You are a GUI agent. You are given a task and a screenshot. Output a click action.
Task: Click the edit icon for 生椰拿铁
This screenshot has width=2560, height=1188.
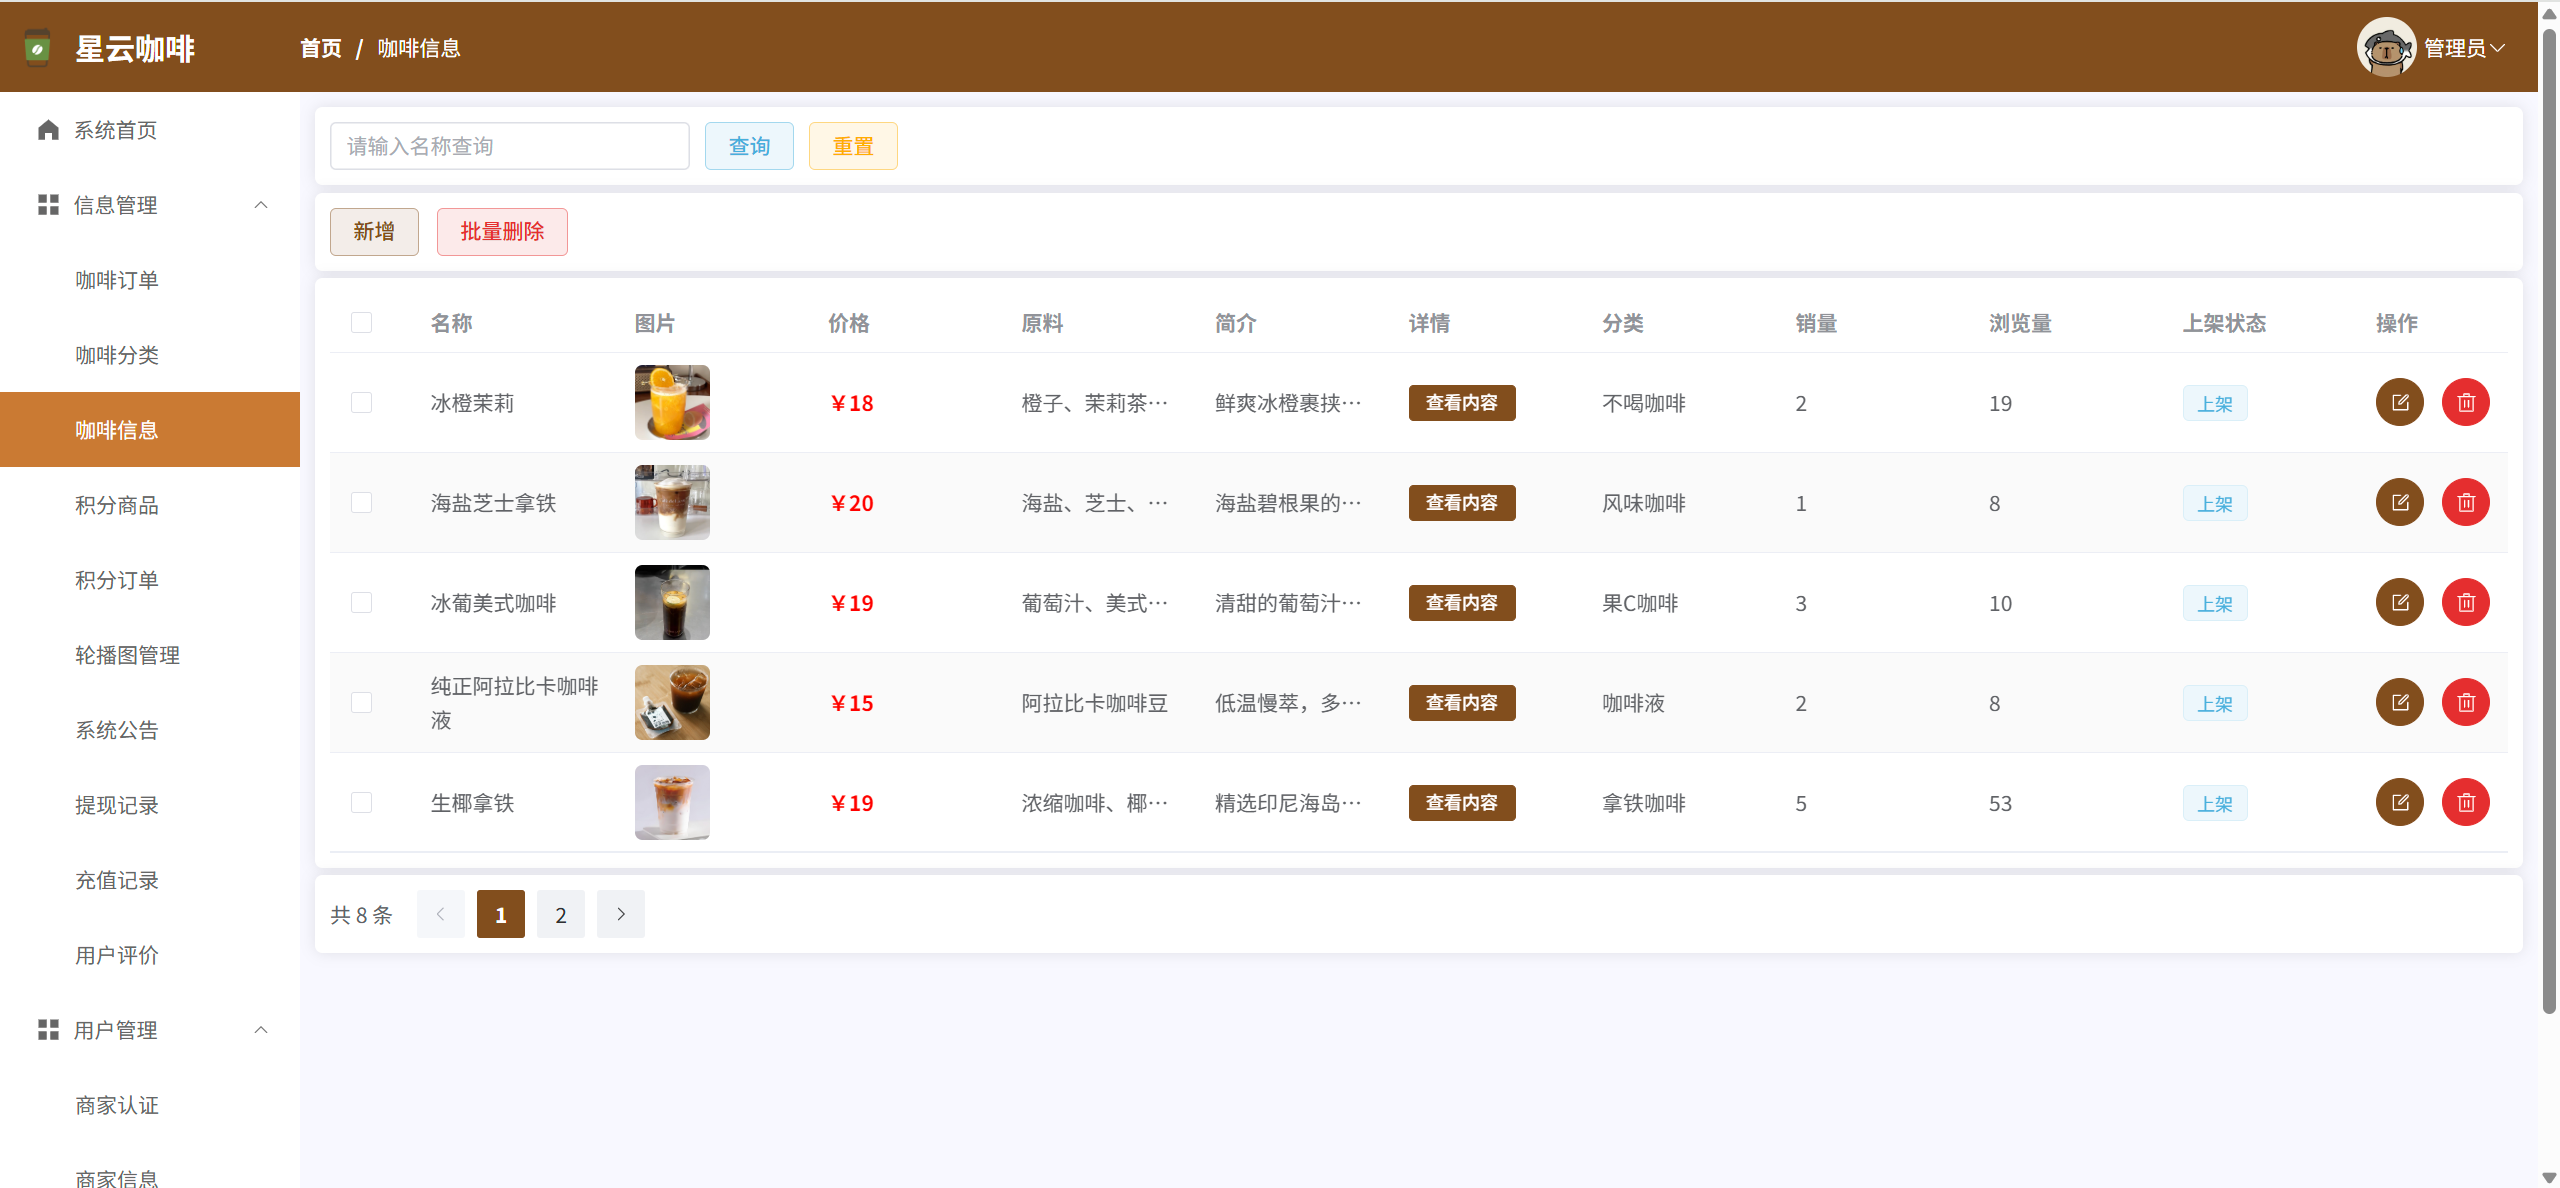coord(2399,803)
